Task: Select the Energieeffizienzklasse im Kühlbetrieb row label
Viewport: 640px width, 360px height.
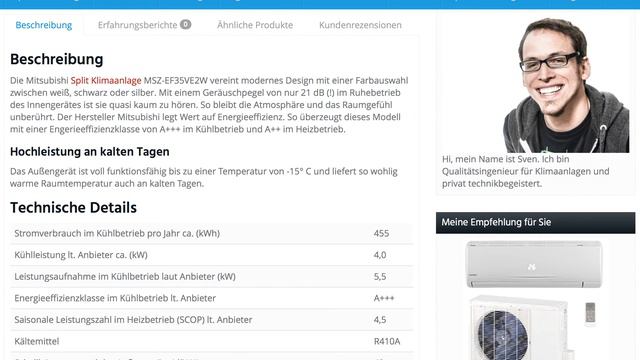Action: point(115,298)
